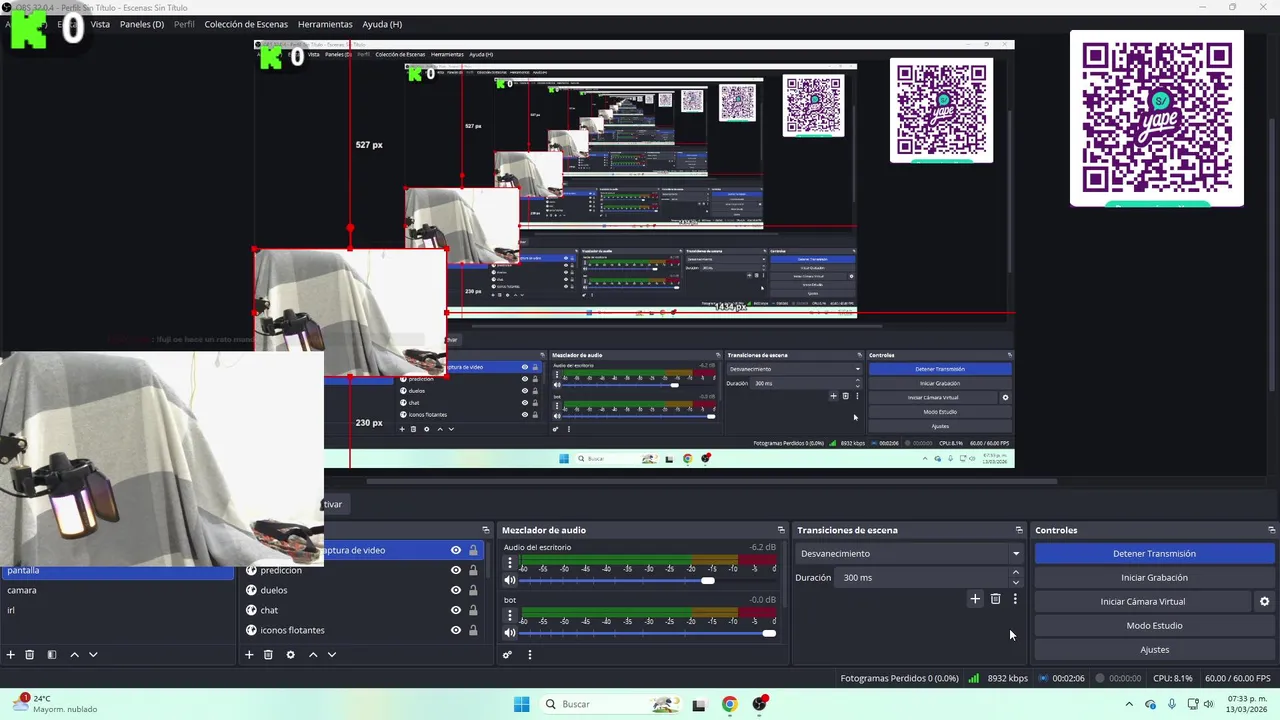Screen dimensions: 1280x720
Task: Open Colección de Escenas menu
Action: [246, 24]
